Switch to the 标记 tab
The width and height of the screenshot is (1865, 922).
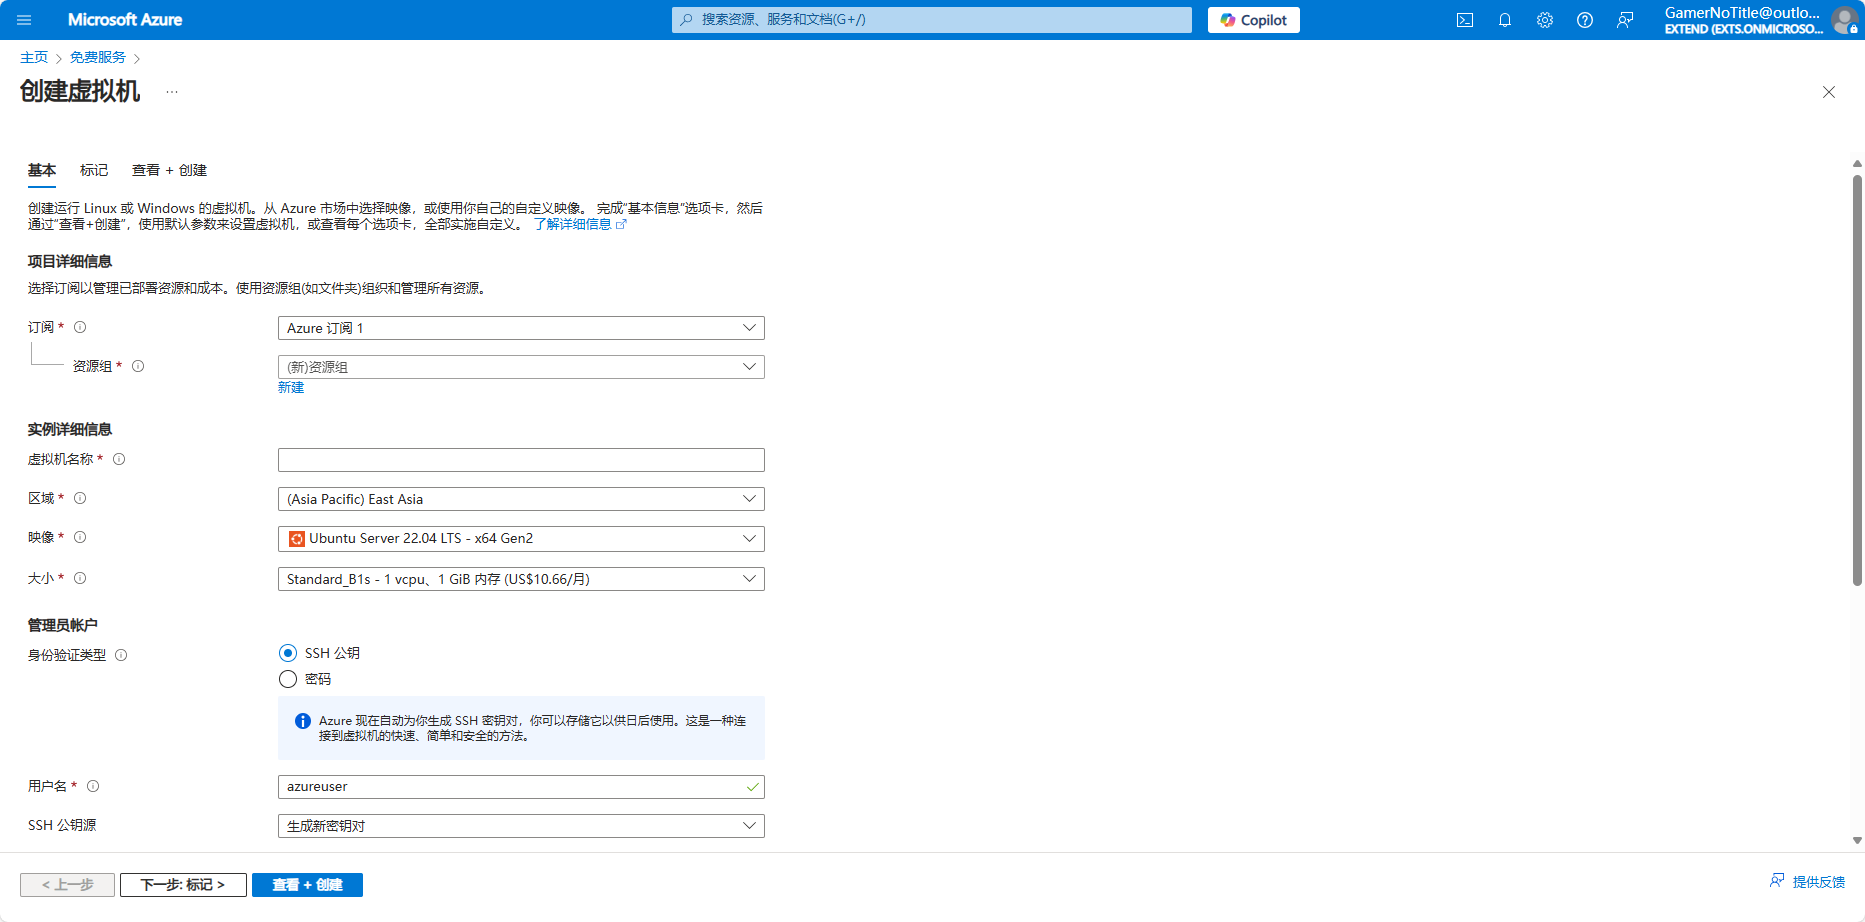94,170
